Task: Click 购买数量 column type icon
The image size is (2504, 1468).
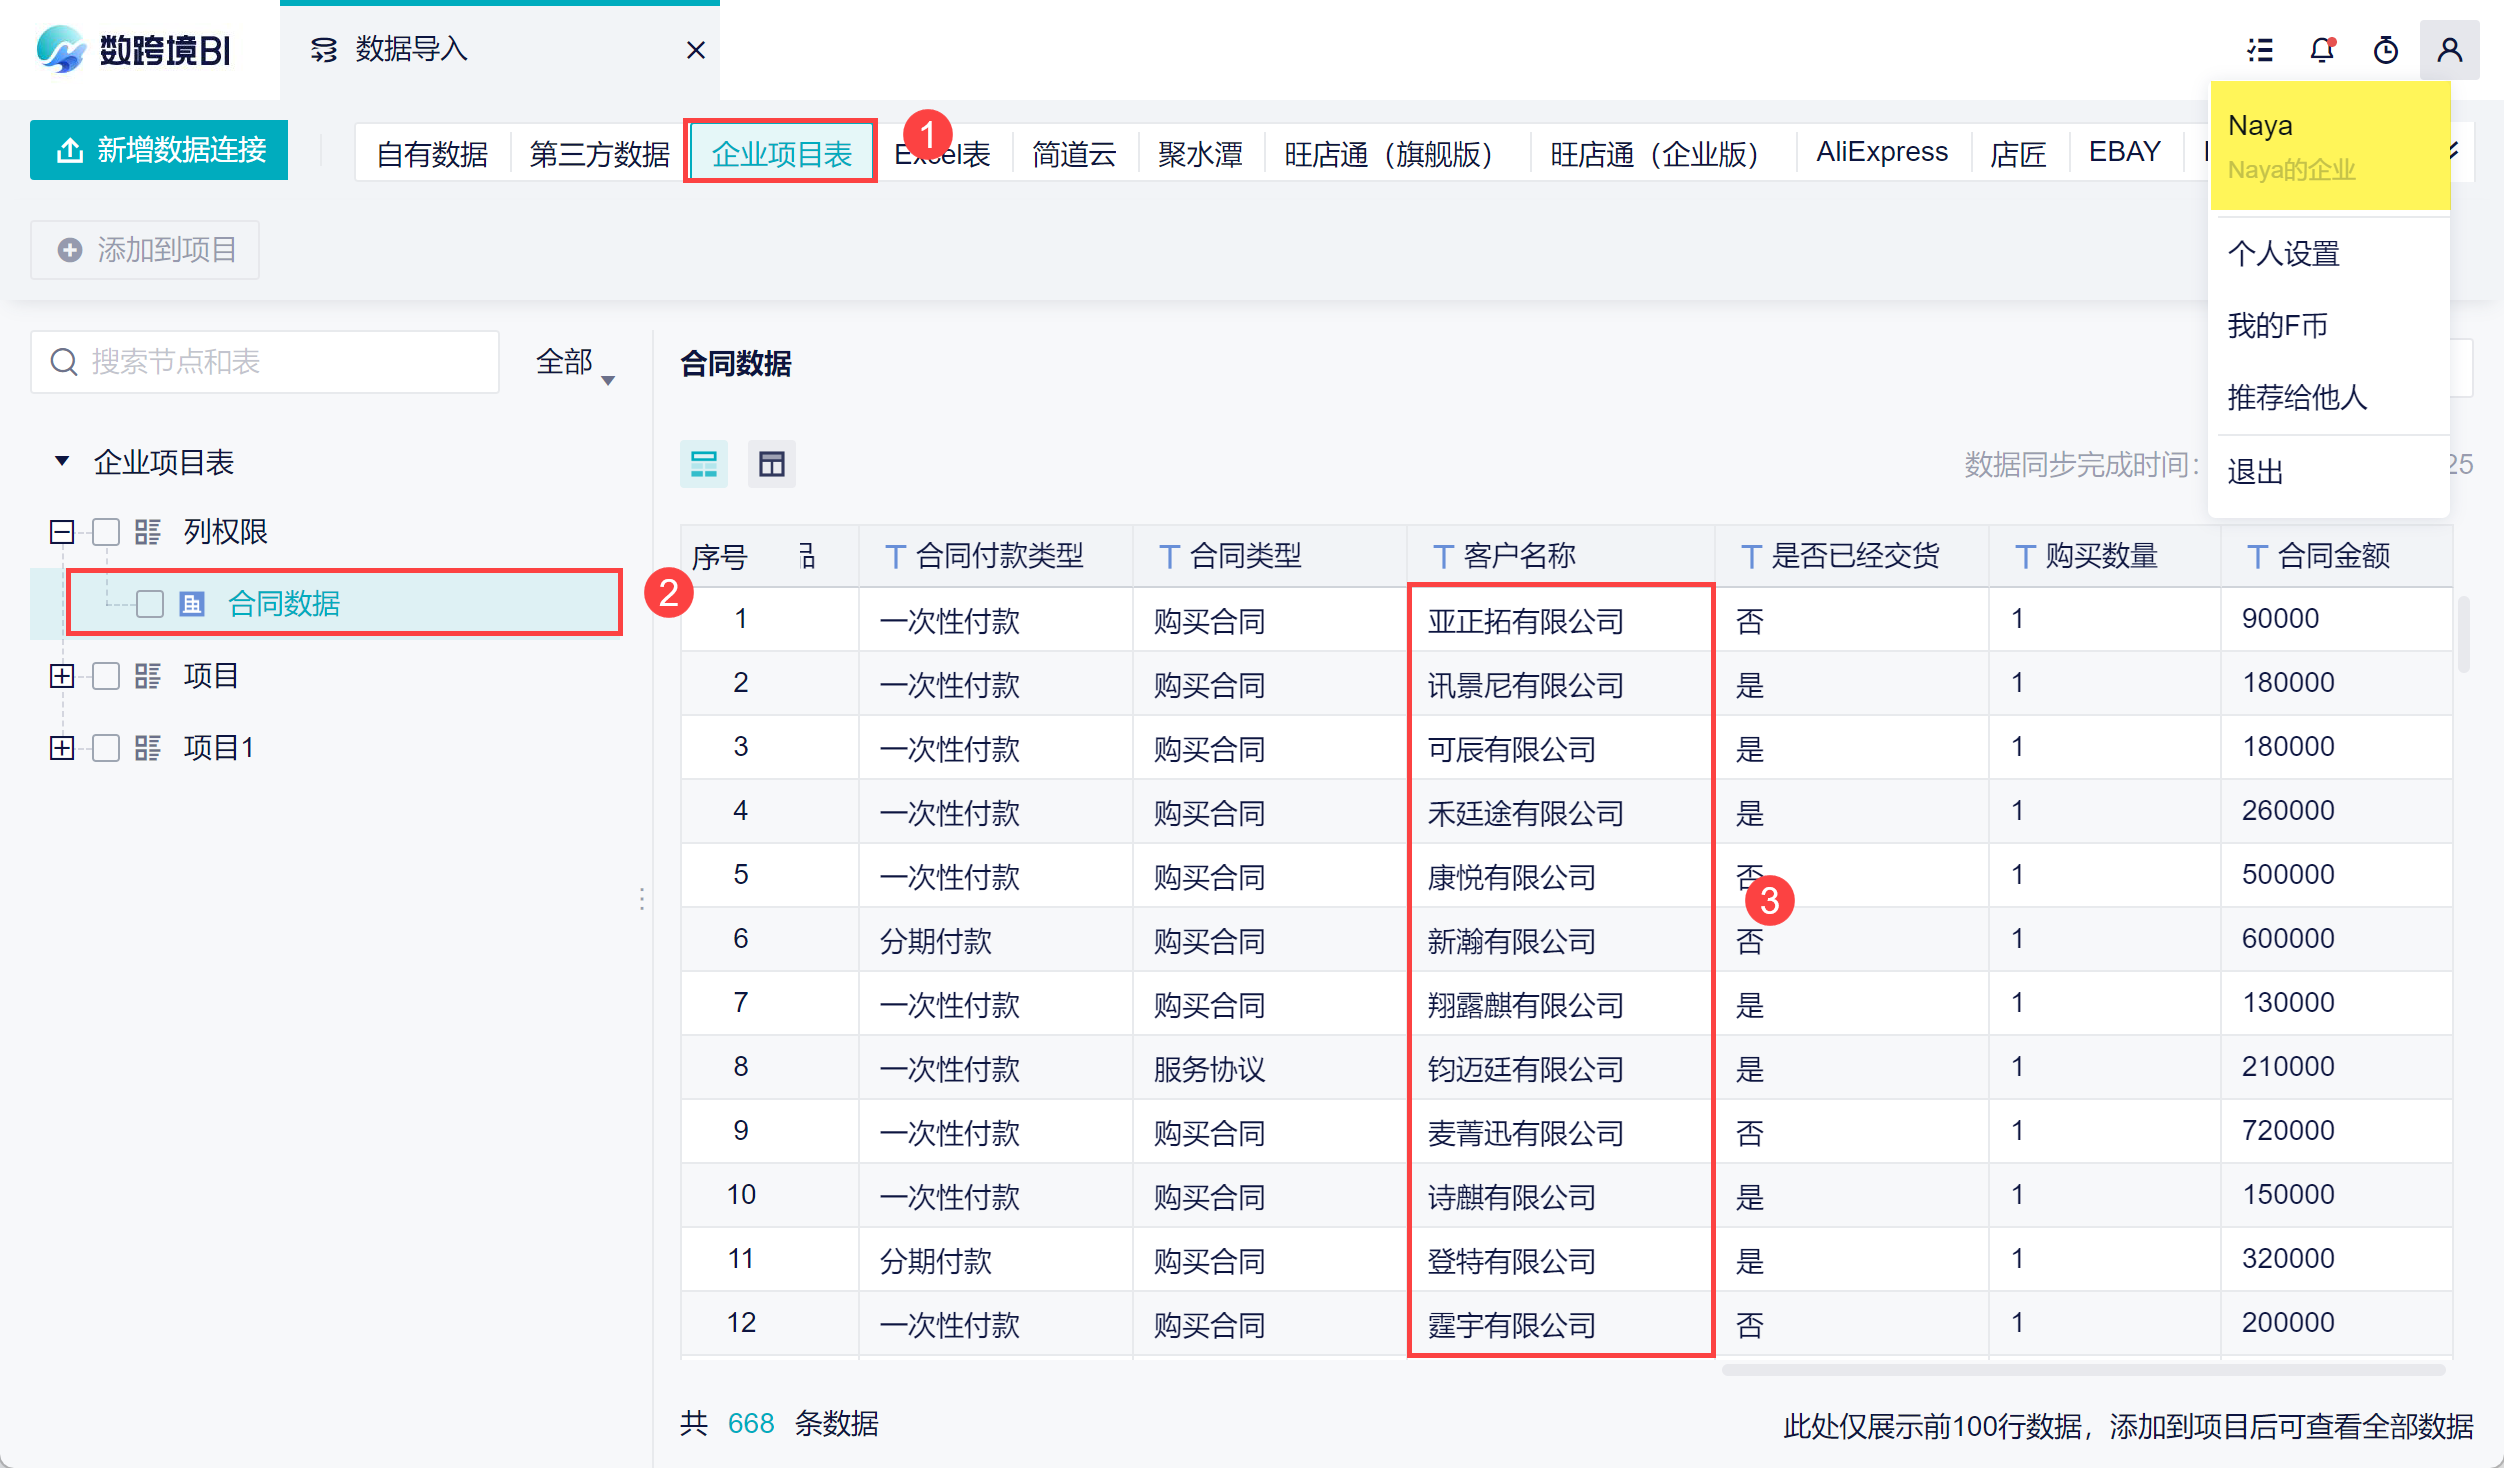Action: [2025, 557]
